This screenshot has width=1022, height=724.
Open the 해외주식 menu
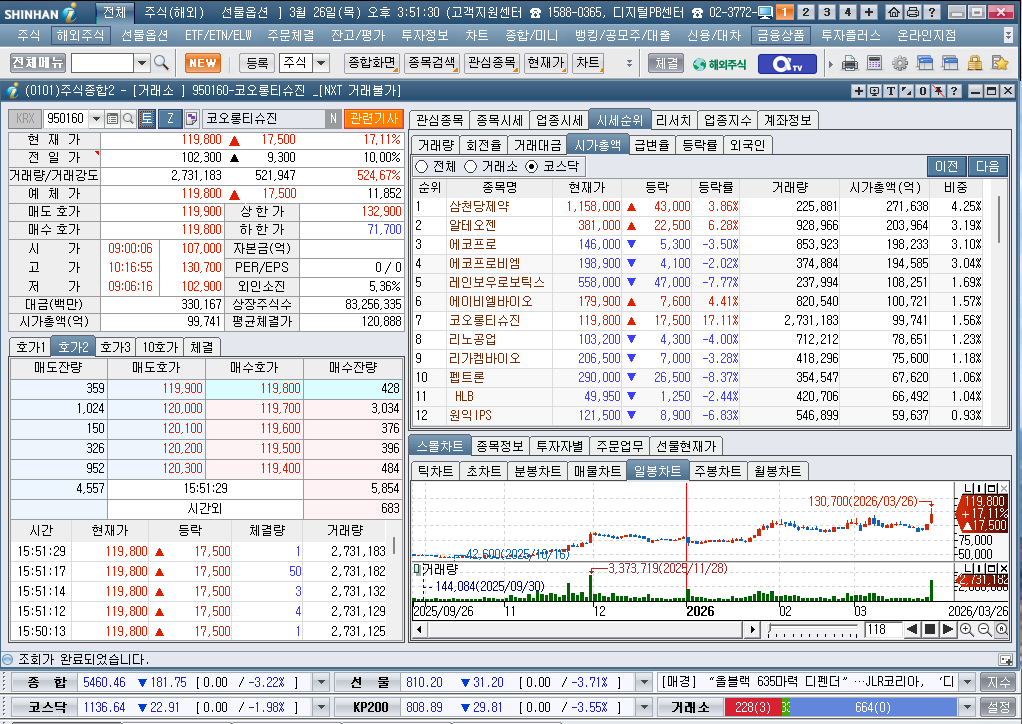click(80, 36)
